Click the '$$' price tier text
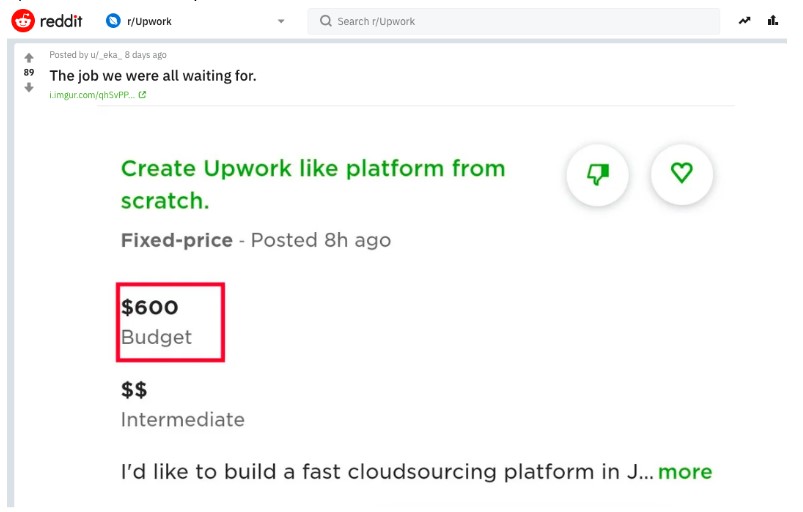Image resolution: width=803 pixels, height=512 pixels. pos(134,390)
